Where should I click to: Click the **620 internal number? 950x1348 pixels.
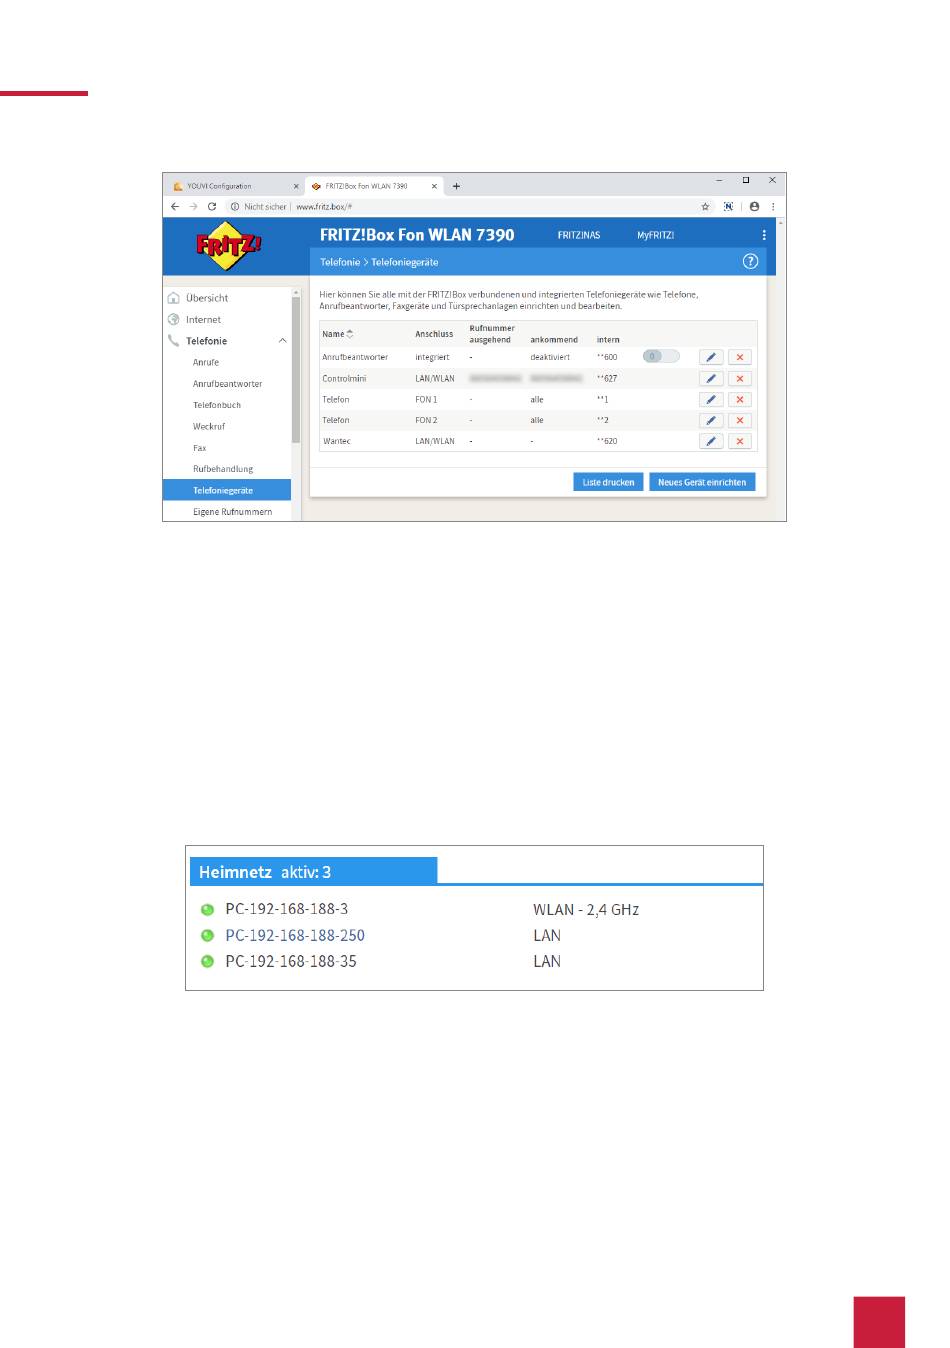pos(607,441)
